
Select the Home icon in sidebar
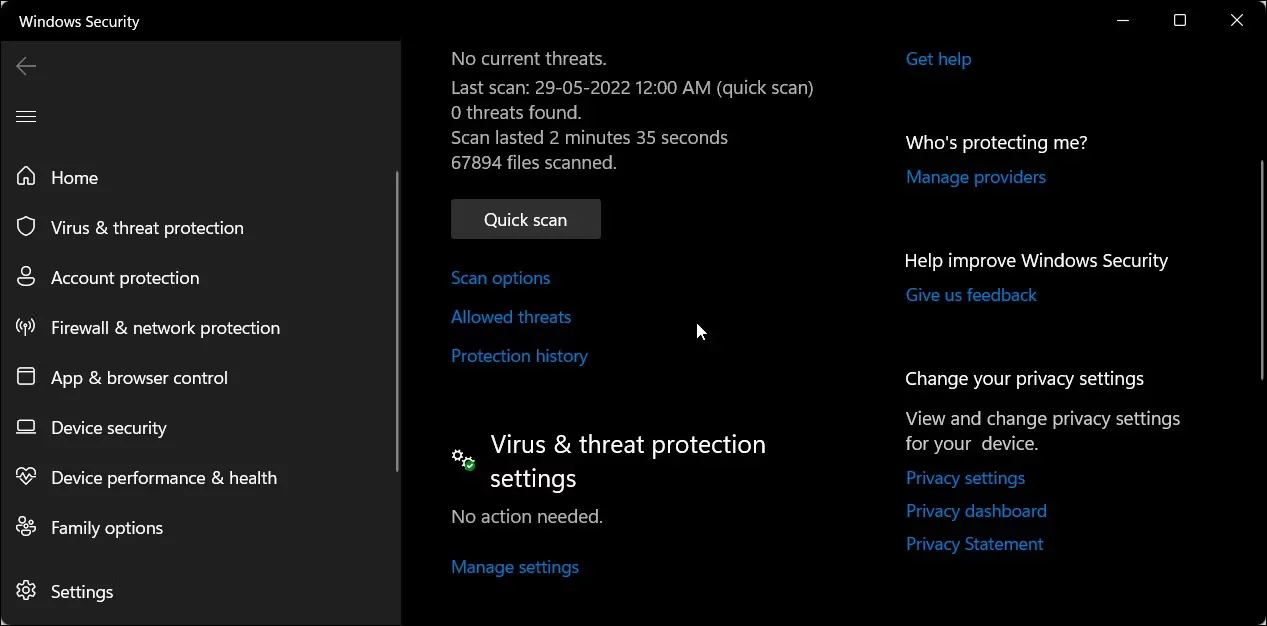click(26, 177)
